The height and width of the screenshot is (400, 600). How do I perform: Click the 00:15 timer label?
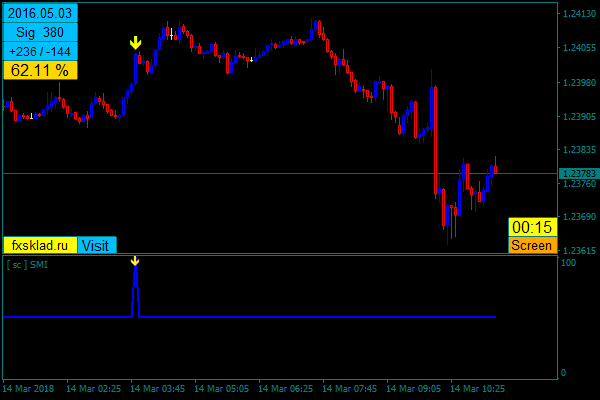pos(532,227)
